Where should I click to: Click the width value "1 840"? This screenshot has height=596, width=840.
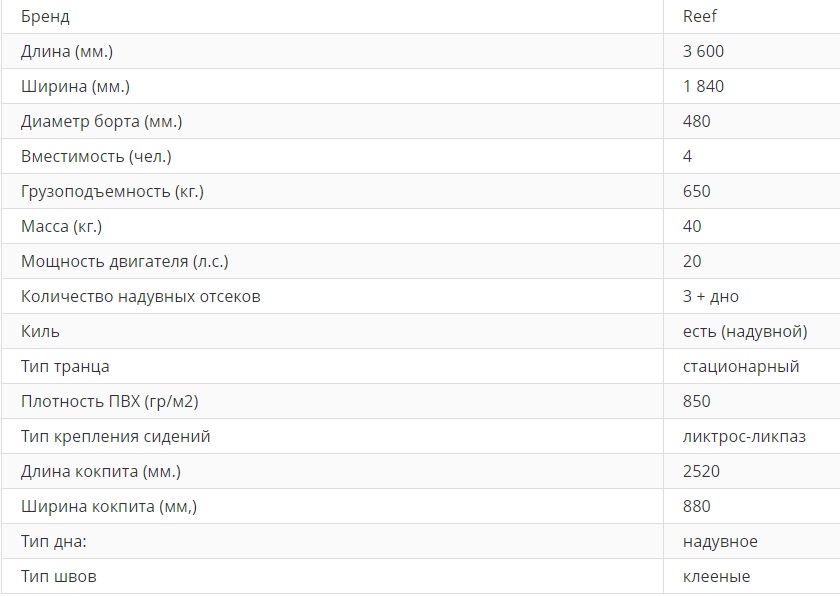tap(703, 87)
